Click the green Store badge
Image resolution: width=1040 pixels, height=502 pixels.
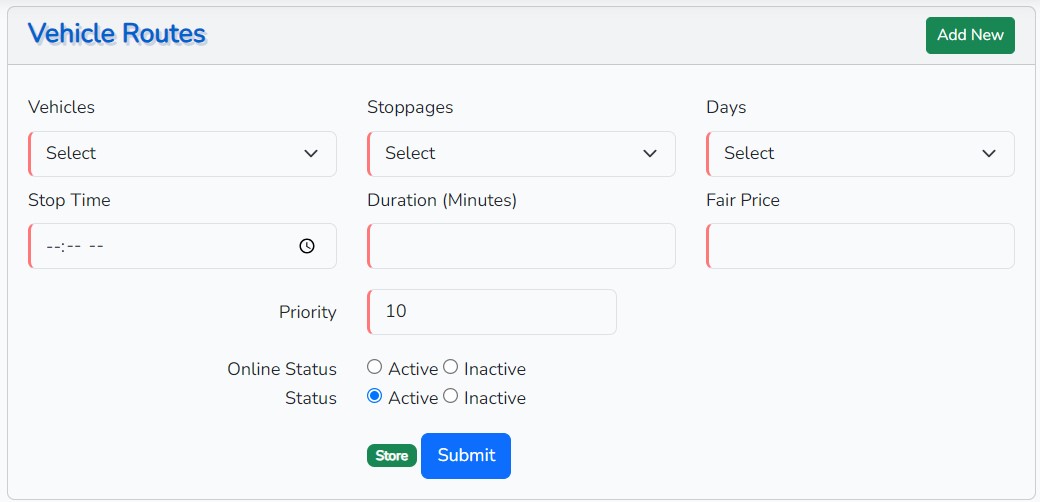[391, 456]
